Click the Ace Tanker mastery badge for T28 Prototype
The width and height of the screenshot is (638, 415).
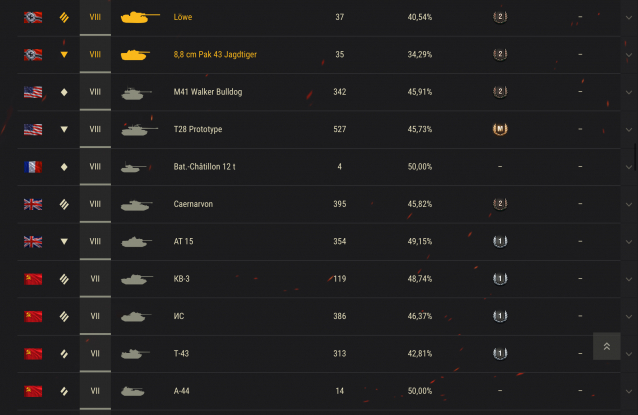click(x=500, y=129)
